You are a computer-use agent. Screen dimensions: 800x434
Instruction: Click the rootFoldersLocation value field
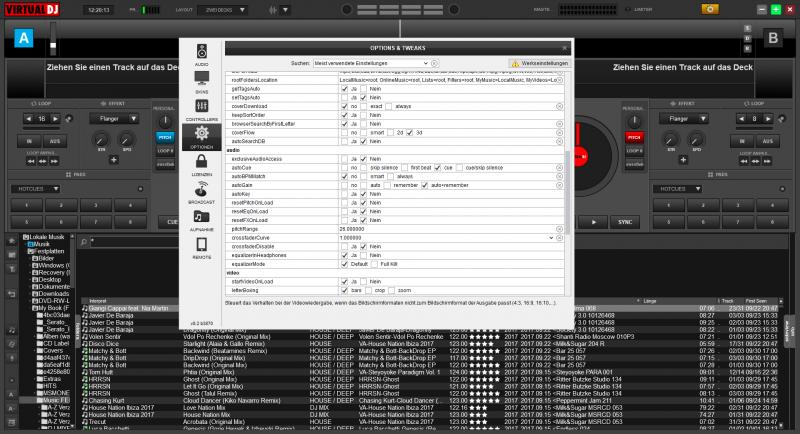pyautogui.click(x=447, y=80)
